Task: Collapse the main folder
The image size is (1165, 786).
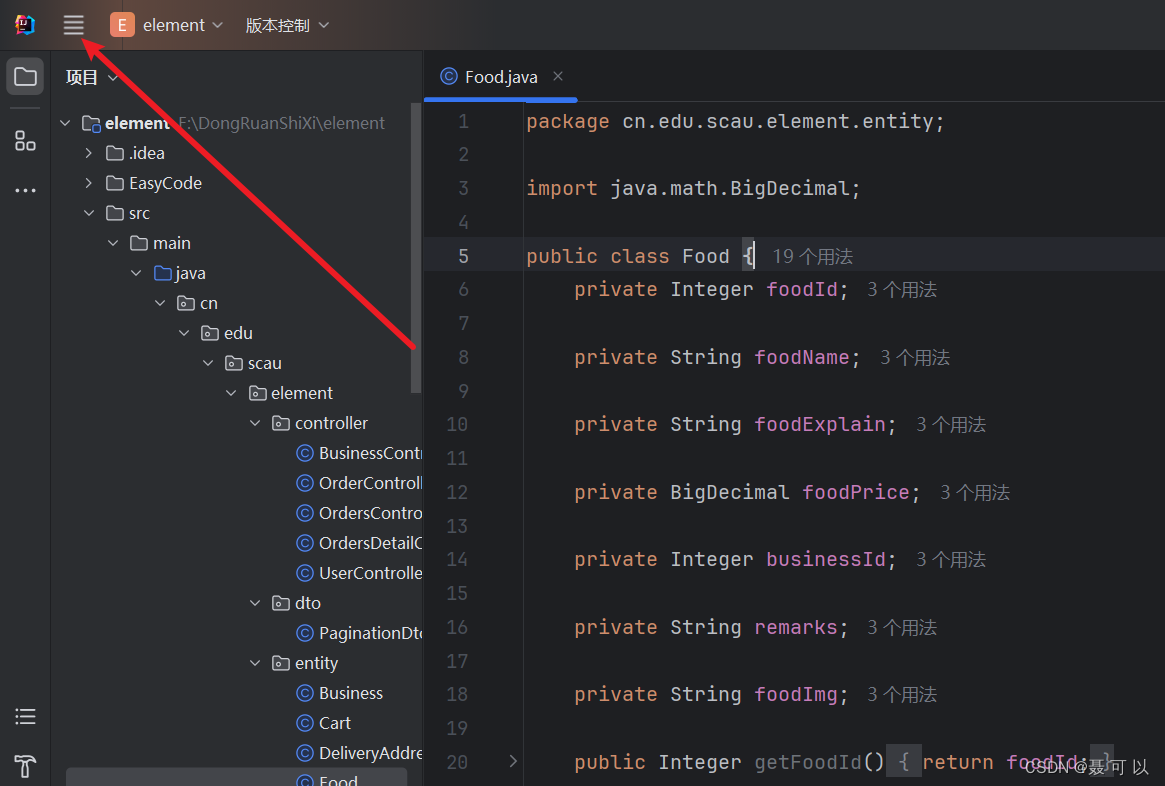Action: [x=113, y=243]
